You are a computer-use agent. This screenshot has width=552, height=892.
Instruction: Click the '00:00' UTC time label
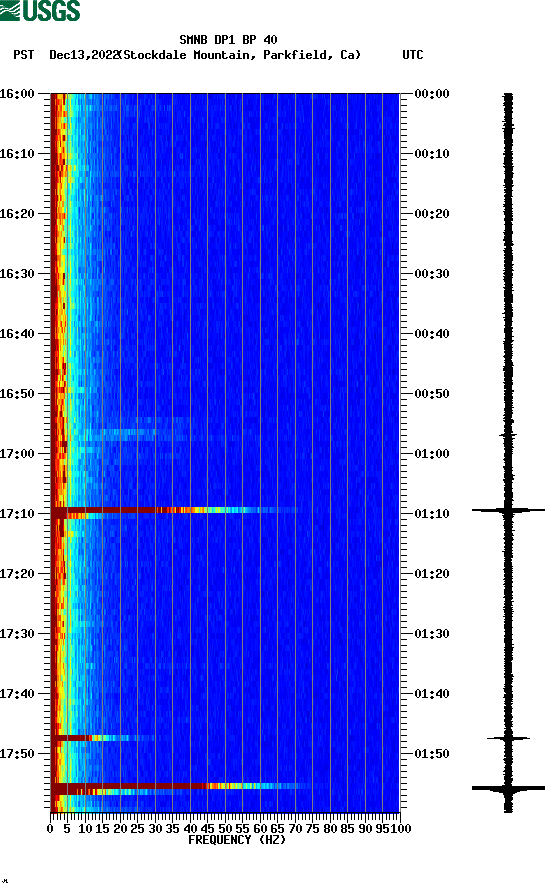click(x=432, y=93)
